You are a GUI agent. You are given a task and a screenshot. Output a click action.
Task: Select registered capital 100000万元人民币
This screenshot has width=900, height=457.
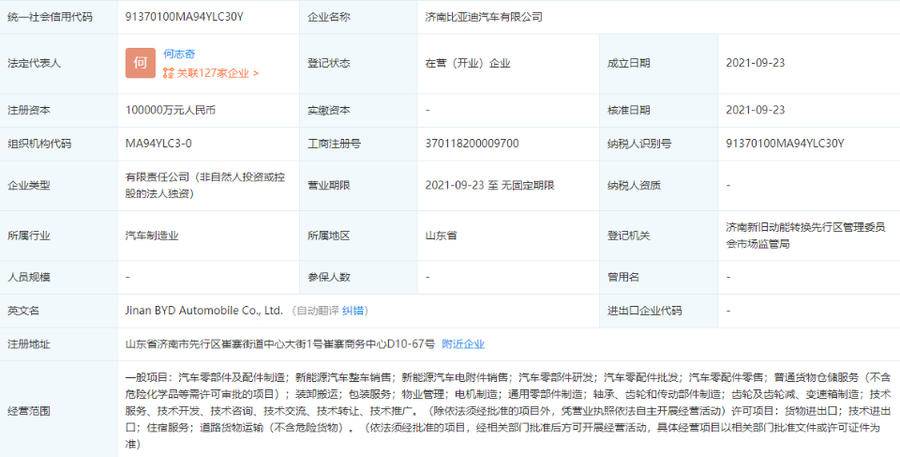[x=170, y=110]
